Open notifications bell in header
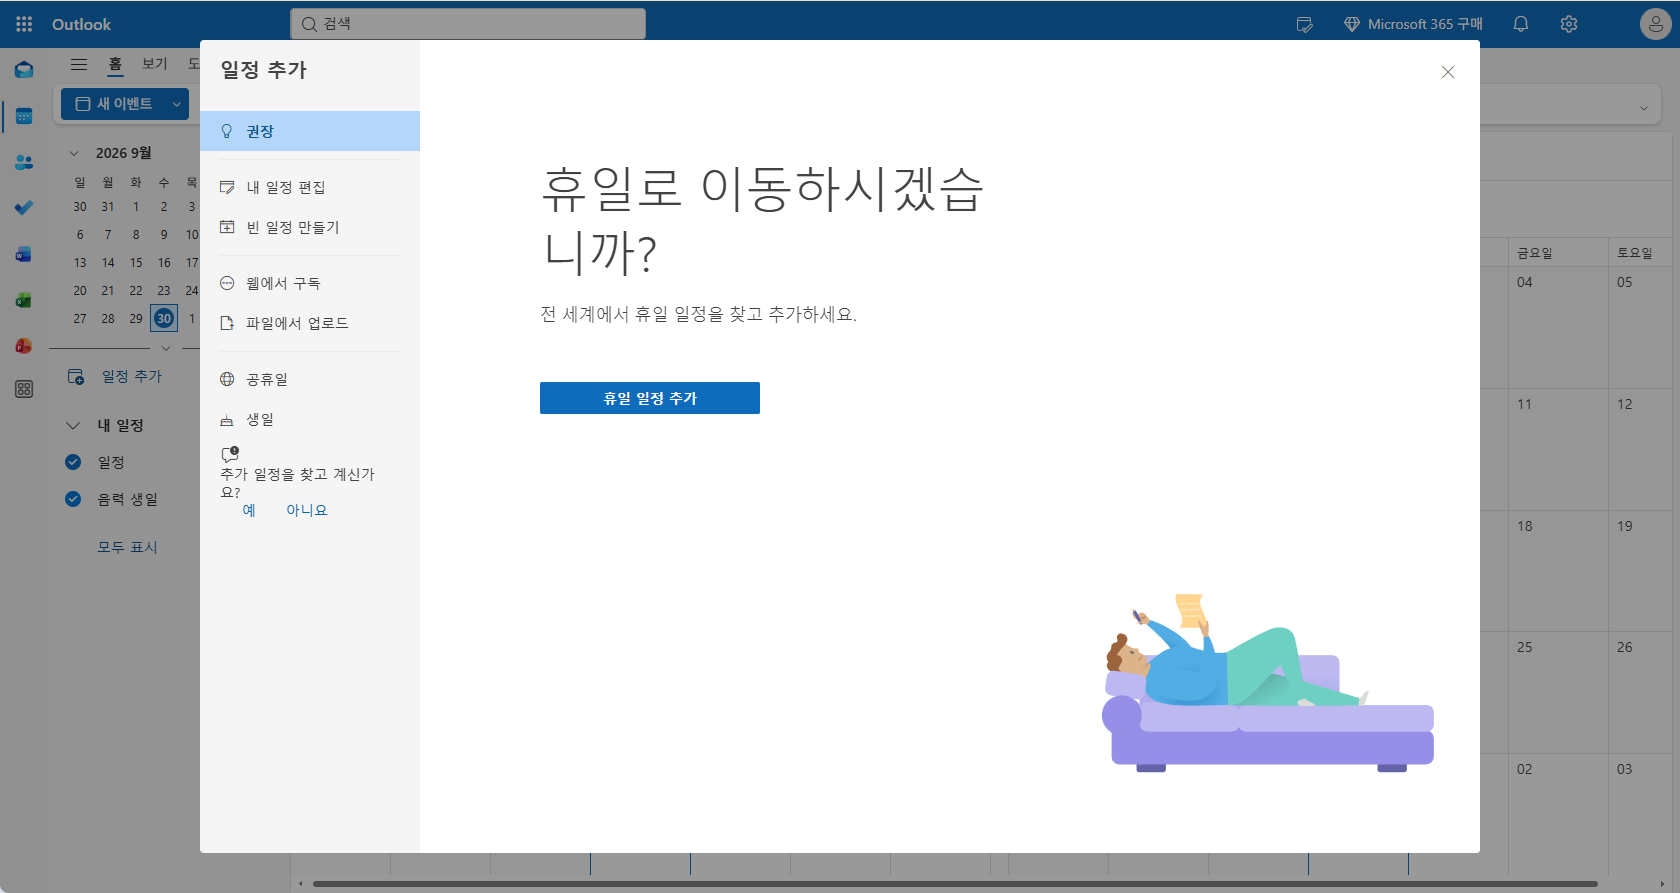The width and height of the screenshot is (1680, 893). click(1521, 24)
